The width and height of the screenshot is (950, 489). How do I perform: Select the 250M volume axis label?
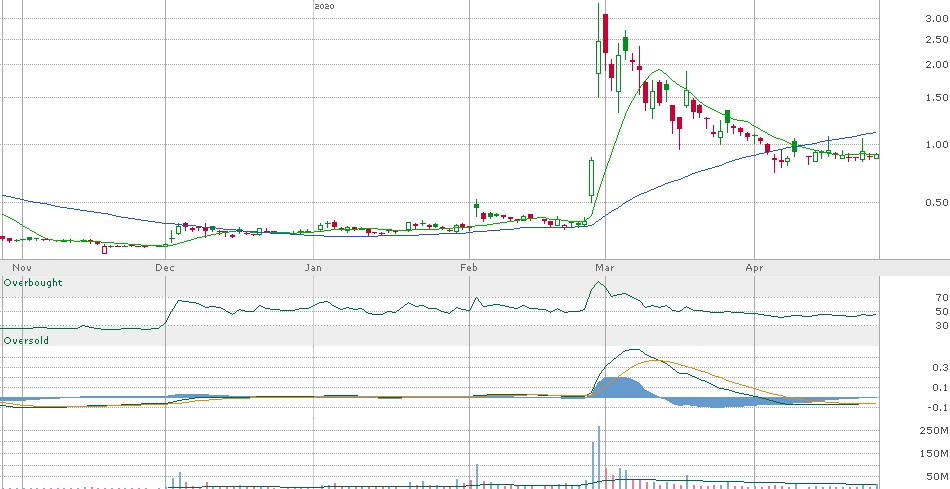[x=936, y=431]
